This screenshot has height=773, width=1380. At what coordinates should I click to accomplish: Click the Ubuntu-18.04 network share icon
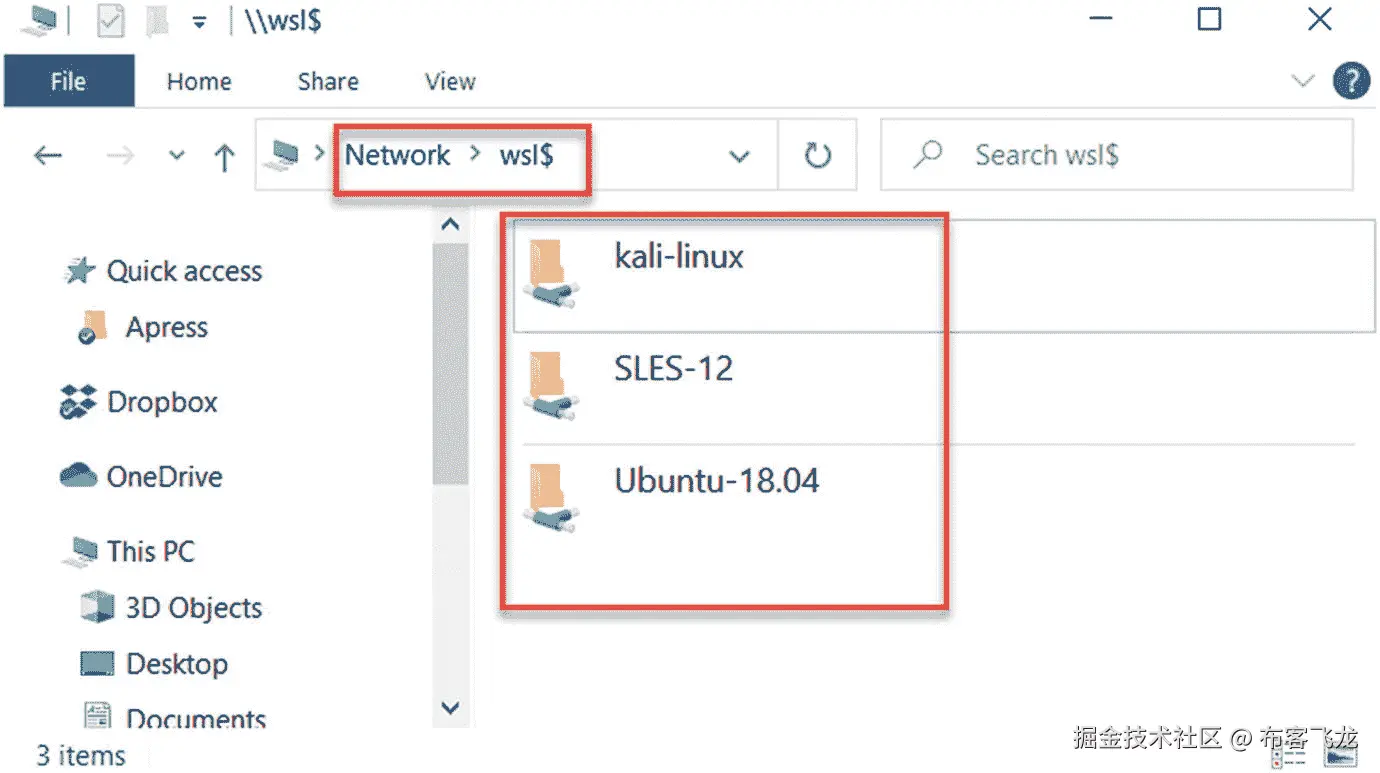[551, 497]
